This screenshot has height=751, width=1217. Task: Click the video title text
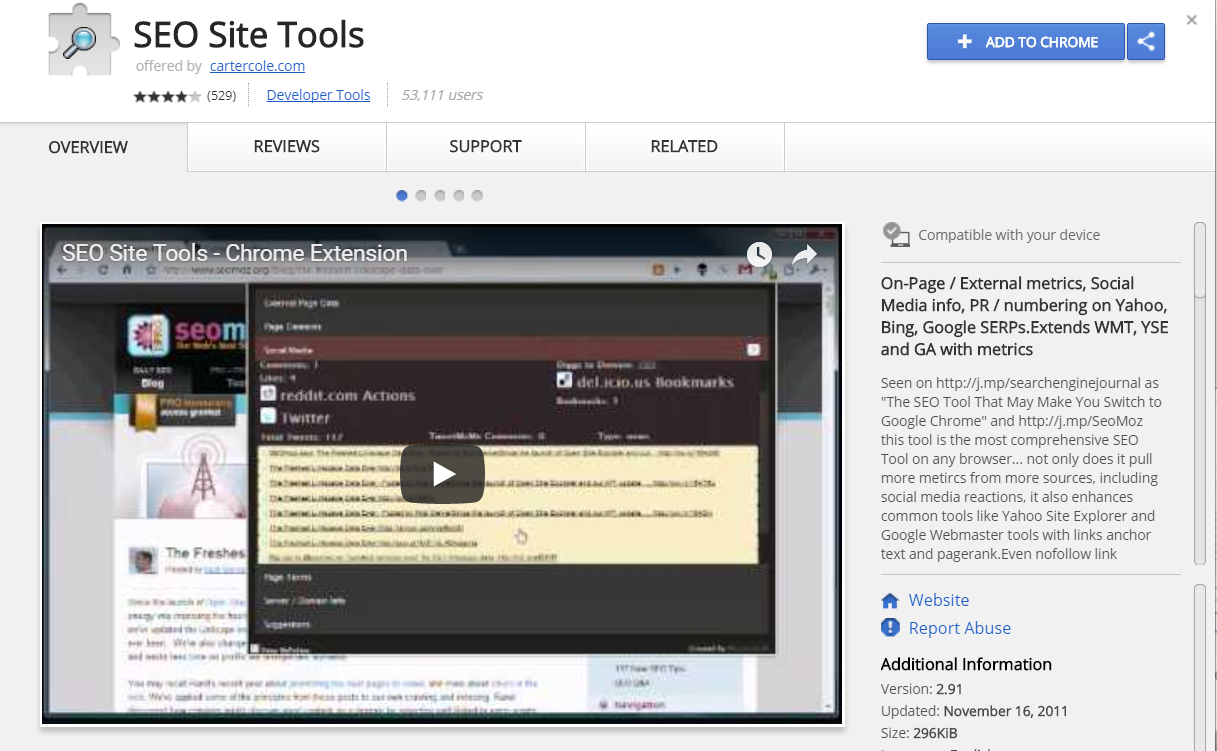point(235,253)
